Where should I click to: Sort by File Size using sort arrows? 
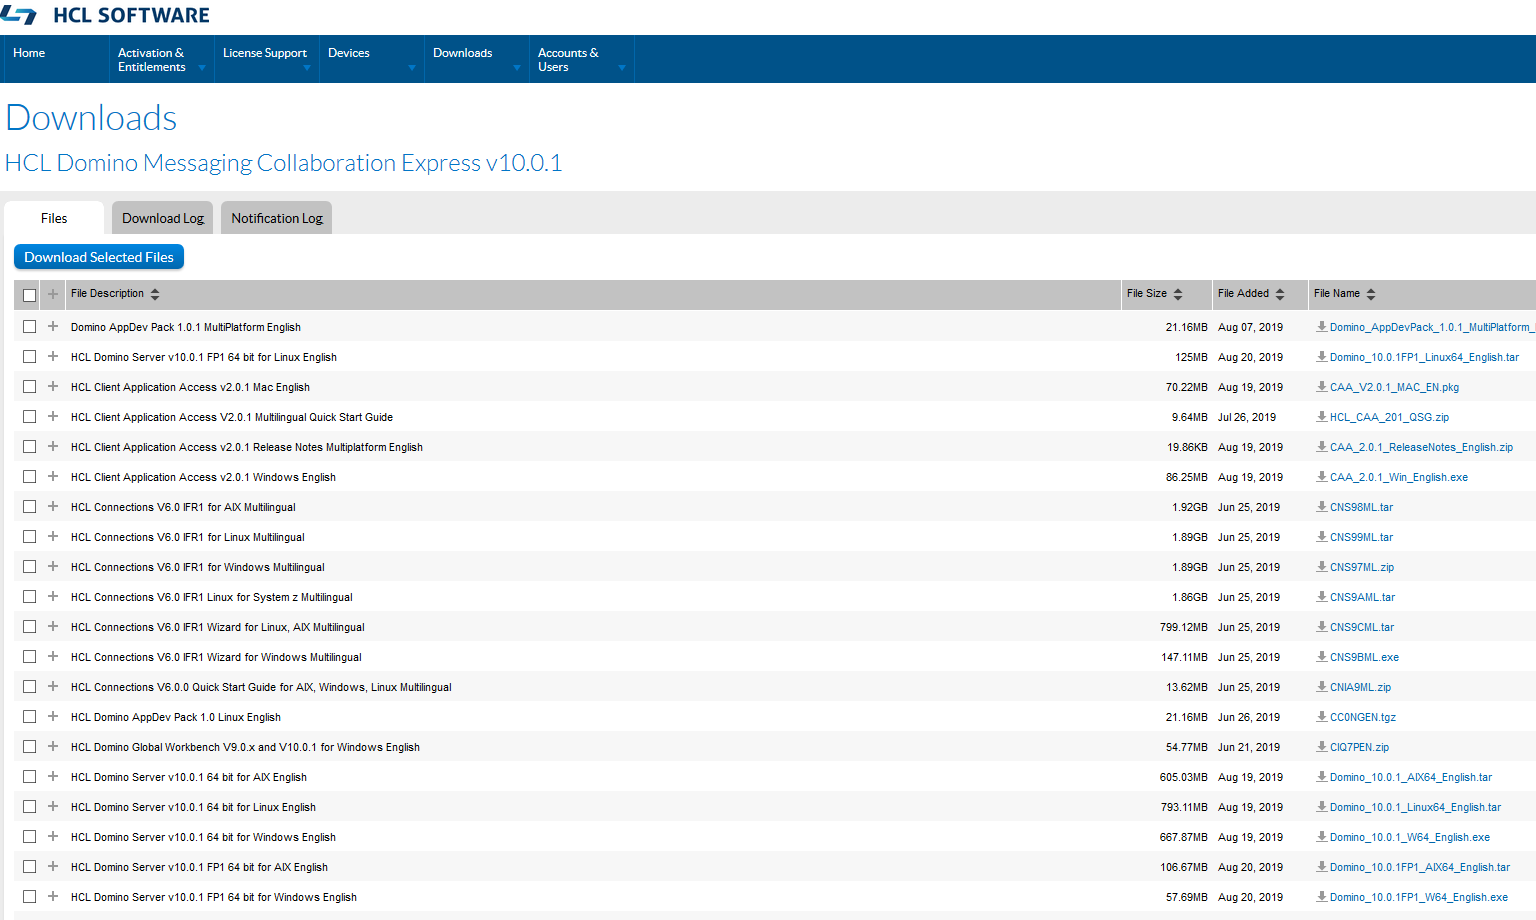(x=1178, y=294)
